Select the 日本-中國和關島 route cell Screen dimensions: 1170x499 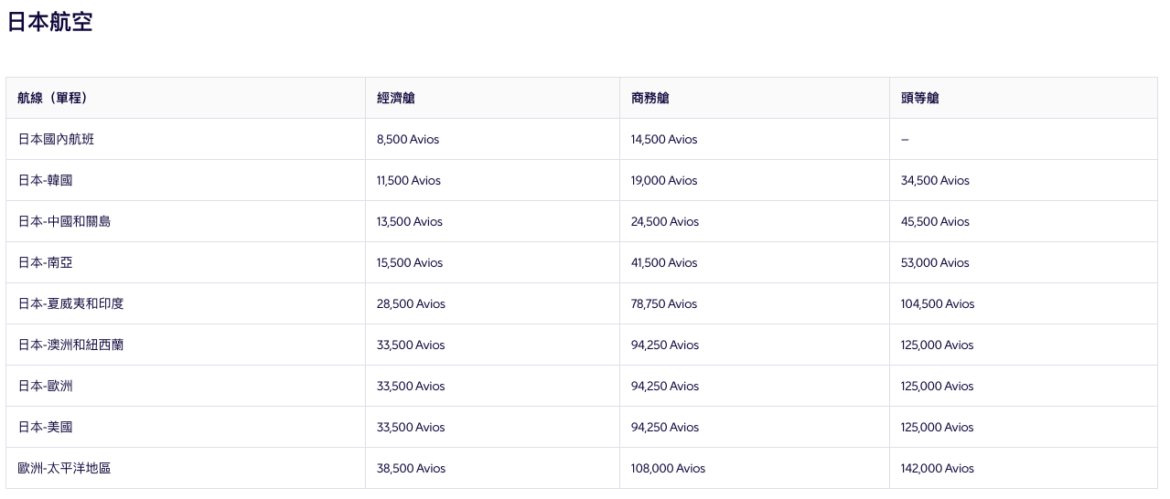[64, 222]
